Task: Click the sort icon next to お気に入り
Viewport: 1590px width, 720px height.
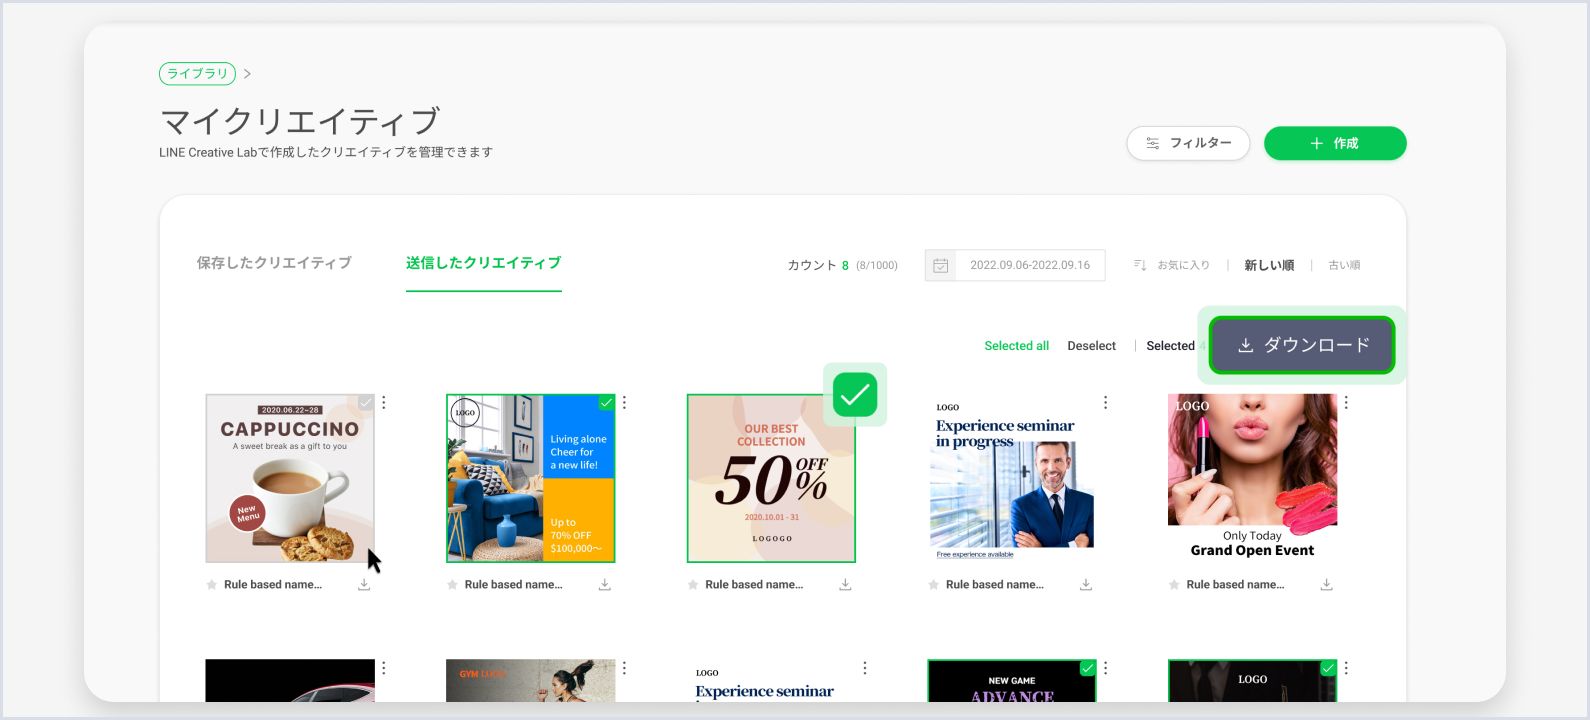Action: [x=1140, y=265]
